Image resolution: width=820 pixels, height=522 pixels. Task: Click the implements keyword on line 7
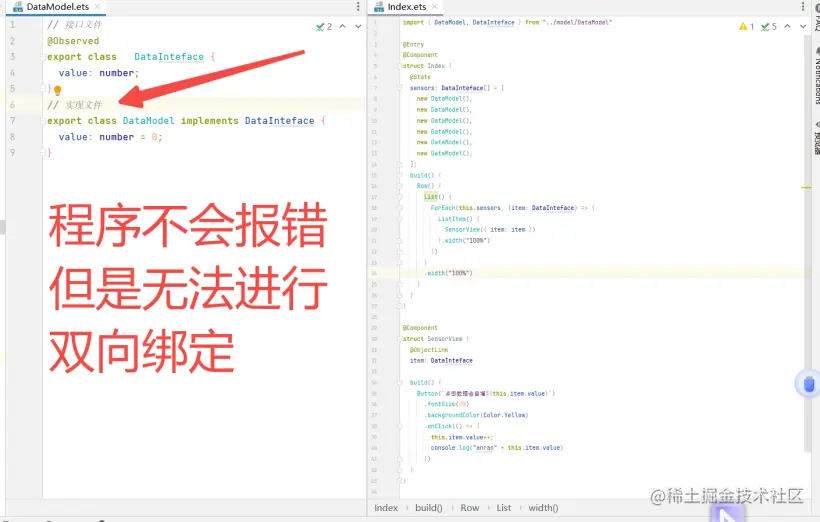(209, 121)
